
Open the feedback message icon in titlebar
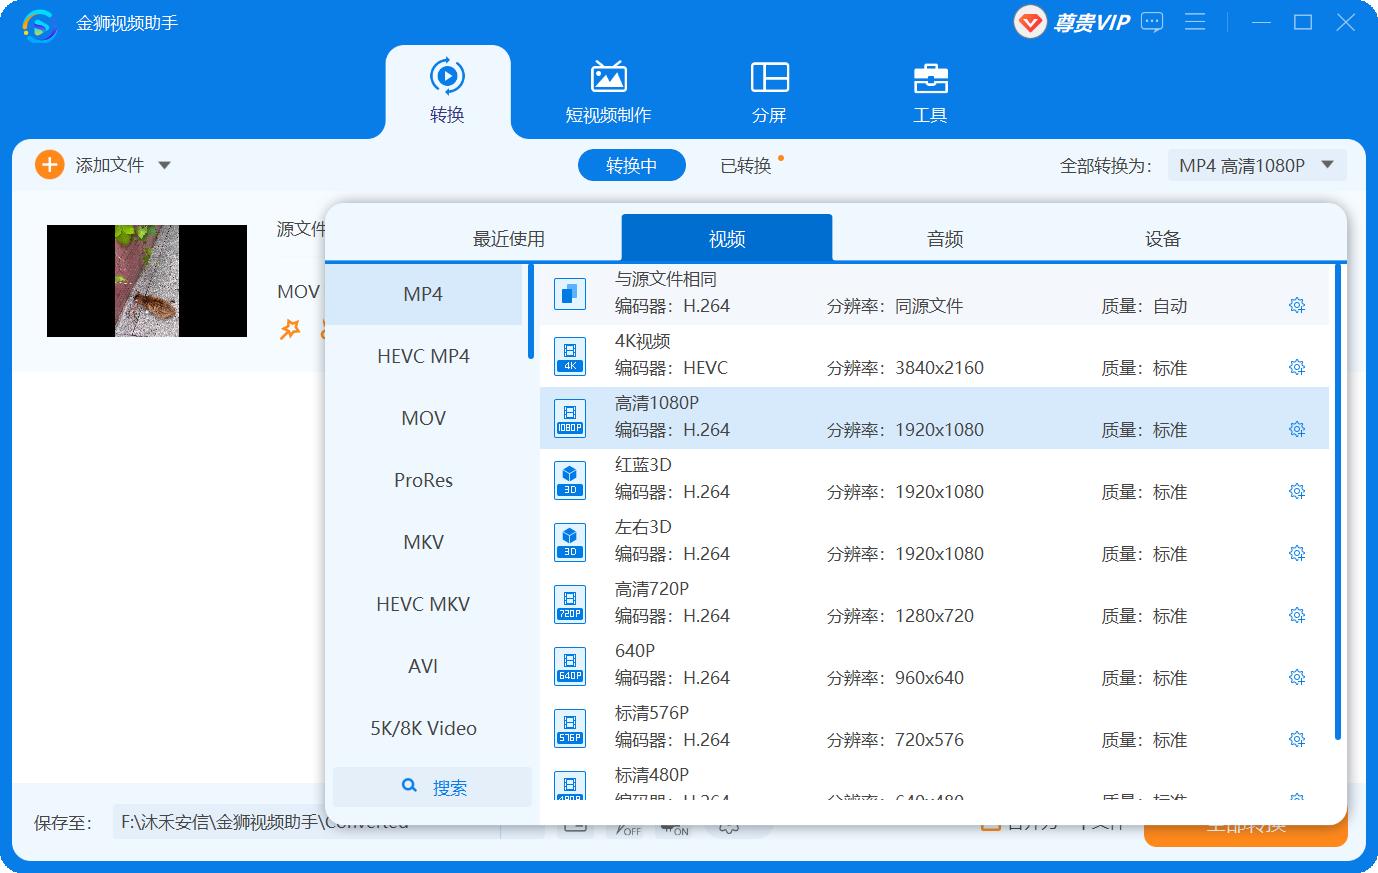click(x=1151, y=22)
